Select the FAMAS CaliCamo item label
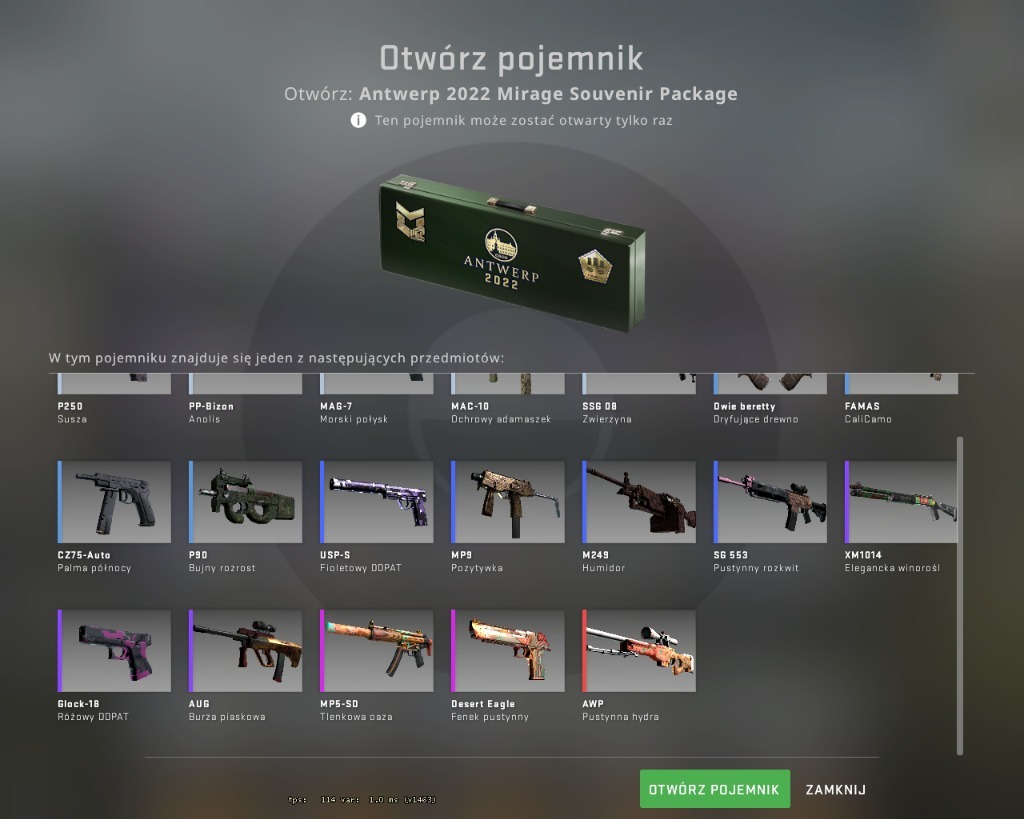Screen dimensions: 1024x819 [x=868, y=413]
